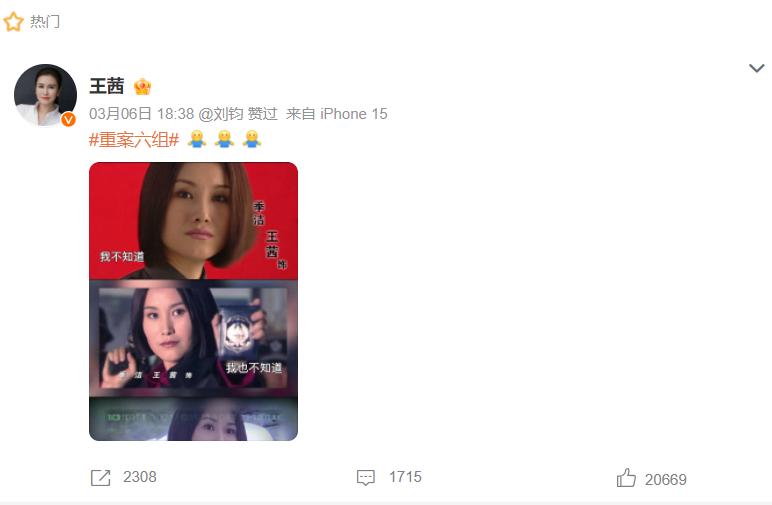772x505 pixels.
Task: Open the 王茜 username link
Action: click(106, 86)
